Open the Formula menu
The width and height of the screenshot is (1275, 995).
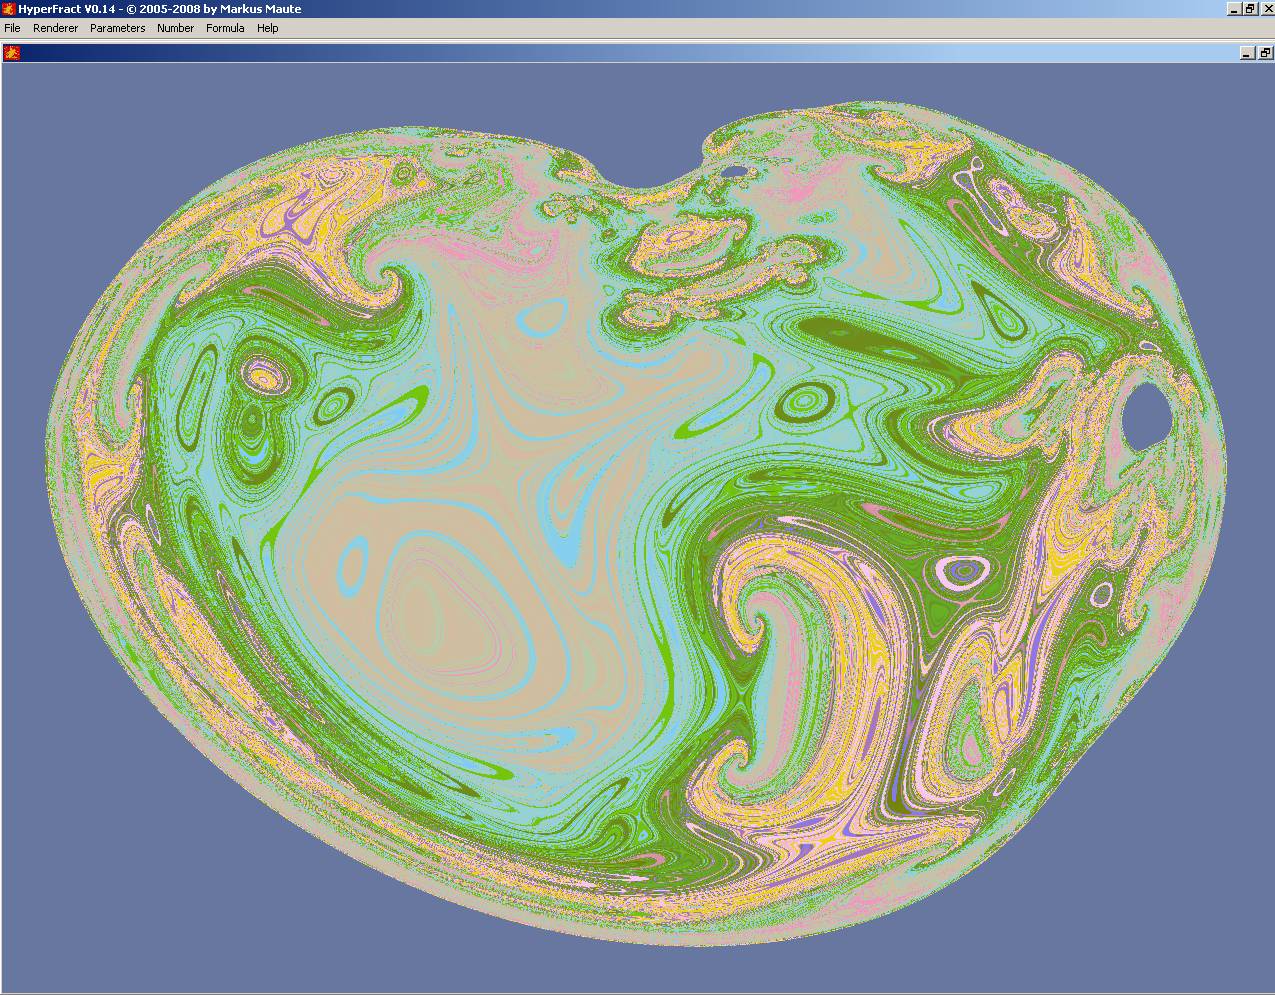(x=225, y=28)
